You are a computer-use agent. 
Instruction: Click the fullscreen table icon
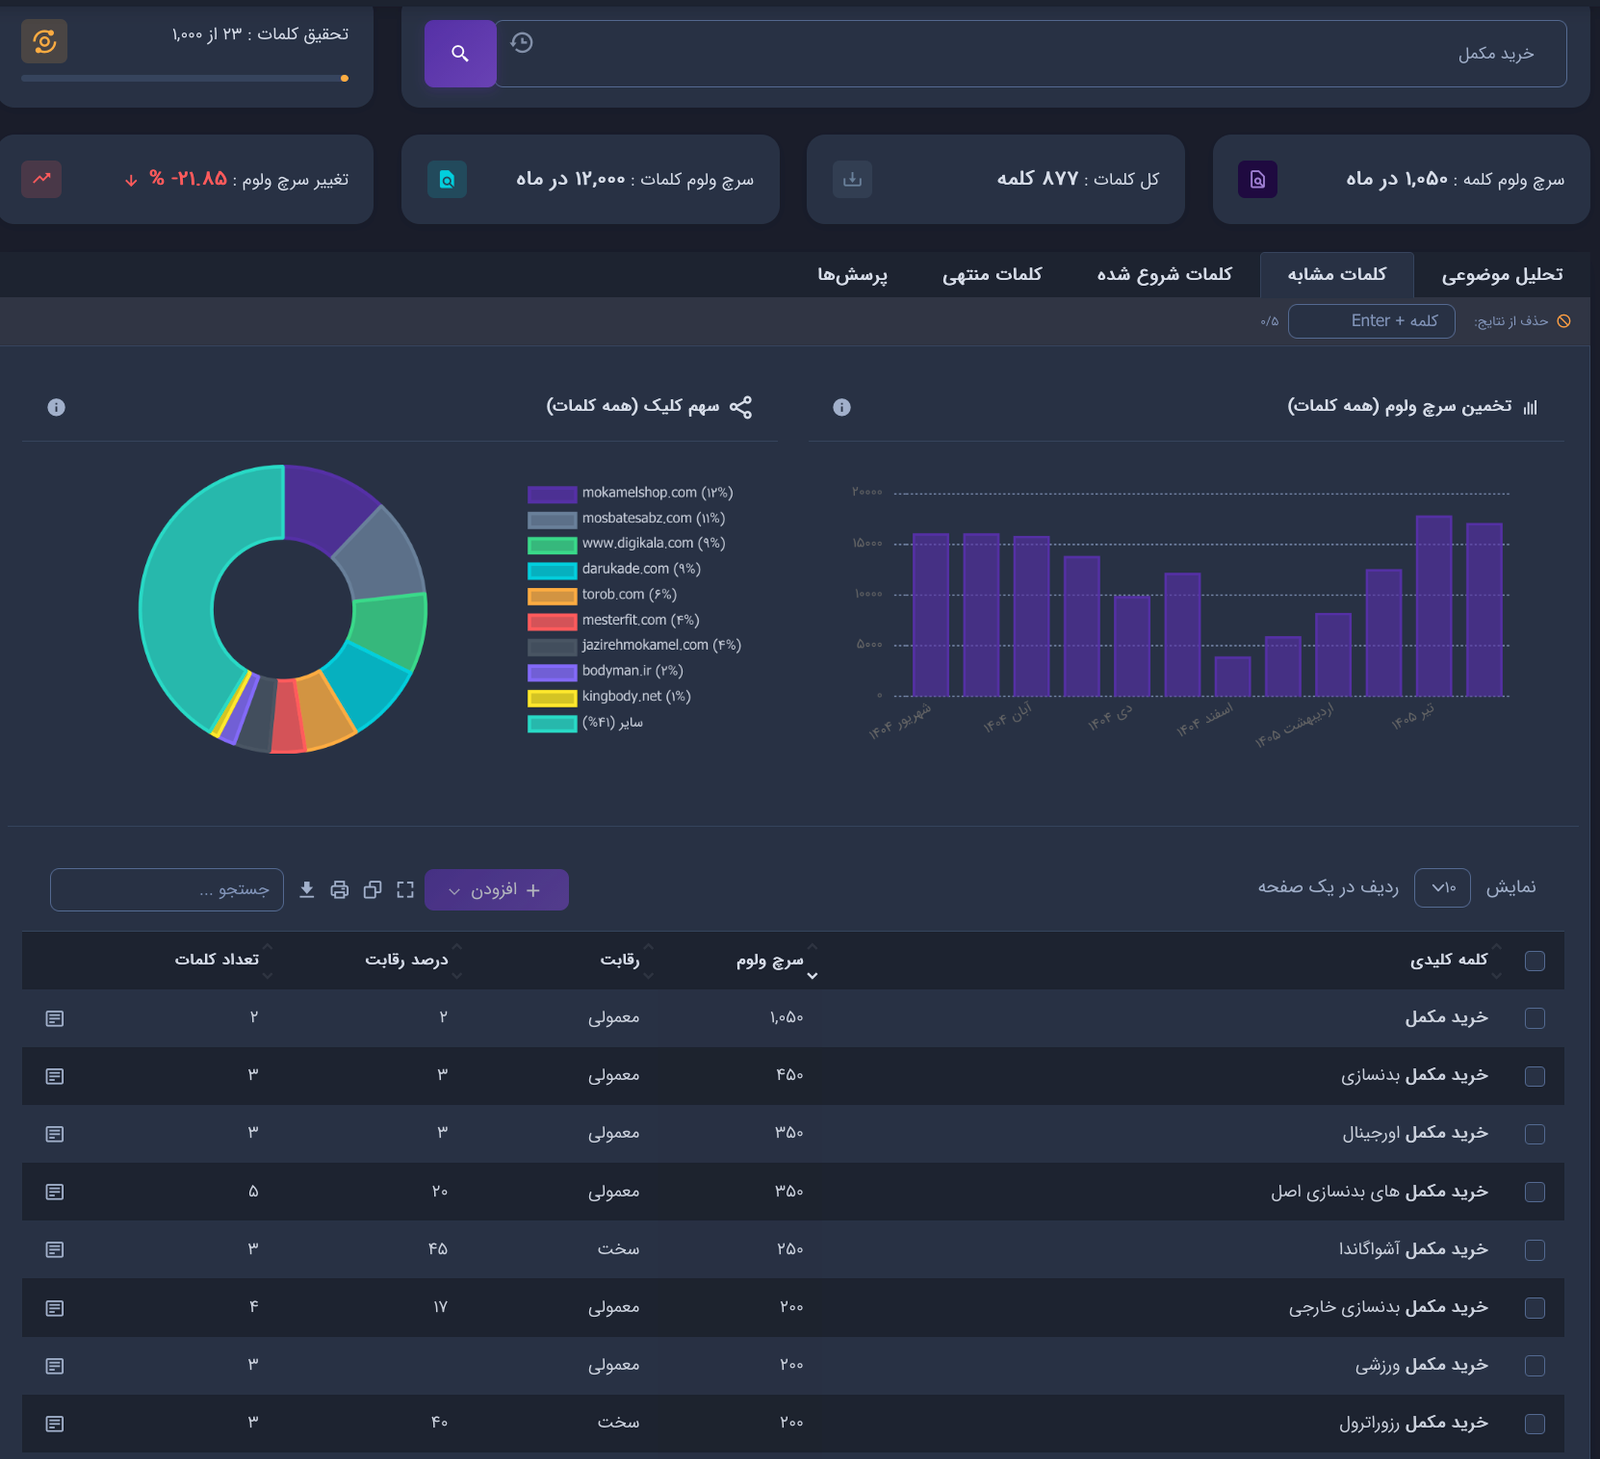tap(405, 890)
